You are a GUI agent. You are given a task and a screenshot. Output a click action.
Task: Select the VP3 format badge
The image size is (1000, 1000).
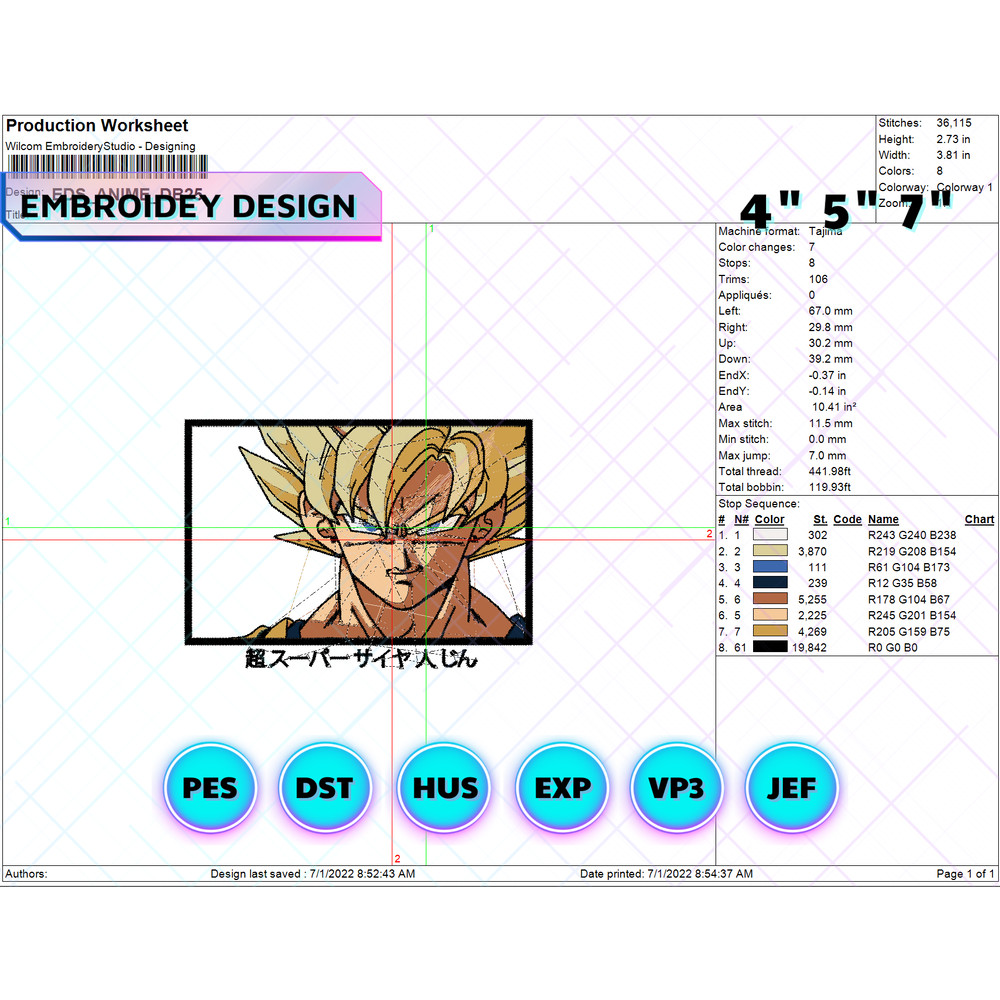[x=676, y=788]
